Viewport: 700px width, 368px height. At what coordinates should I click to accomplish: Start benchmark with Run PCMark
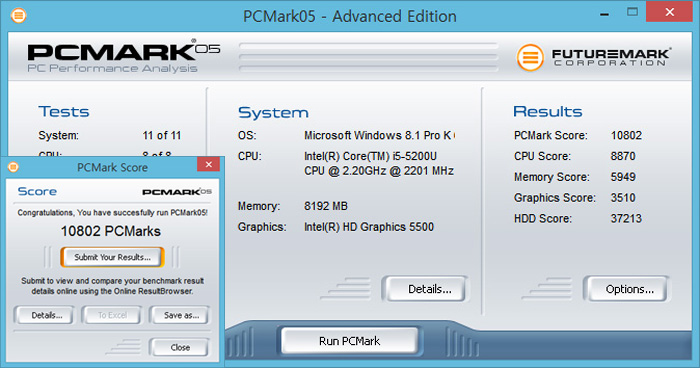pos(350,341)
